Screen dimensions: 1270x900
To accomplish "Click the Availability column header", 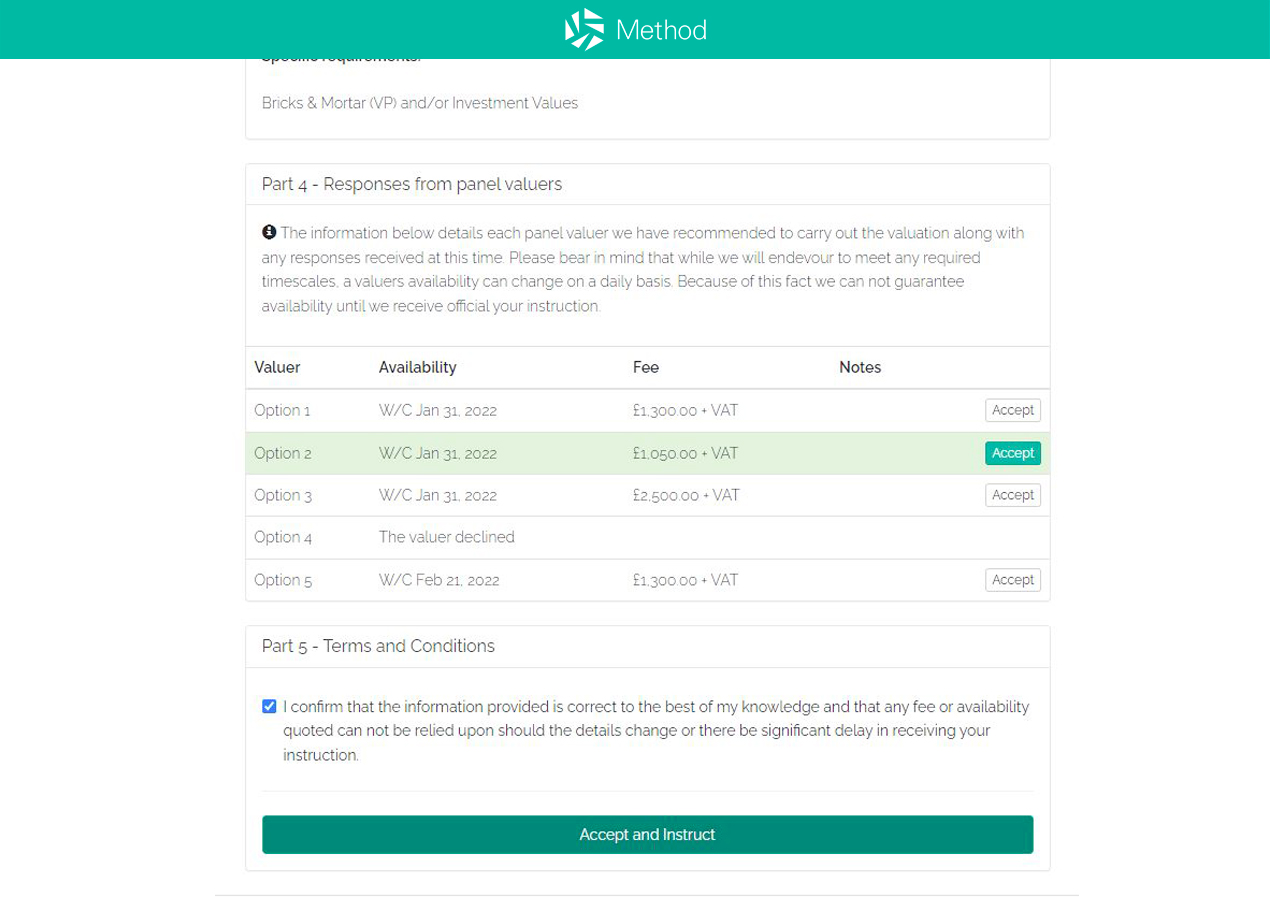I will click(417, 367).
